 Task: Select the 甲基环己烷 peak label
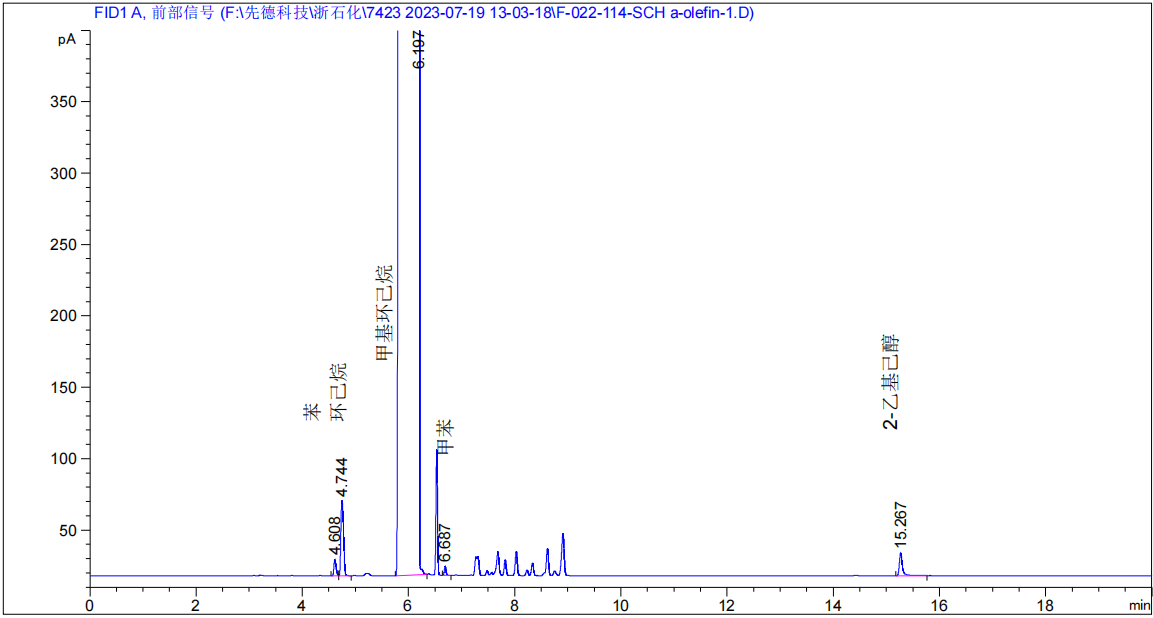point(384,313)
